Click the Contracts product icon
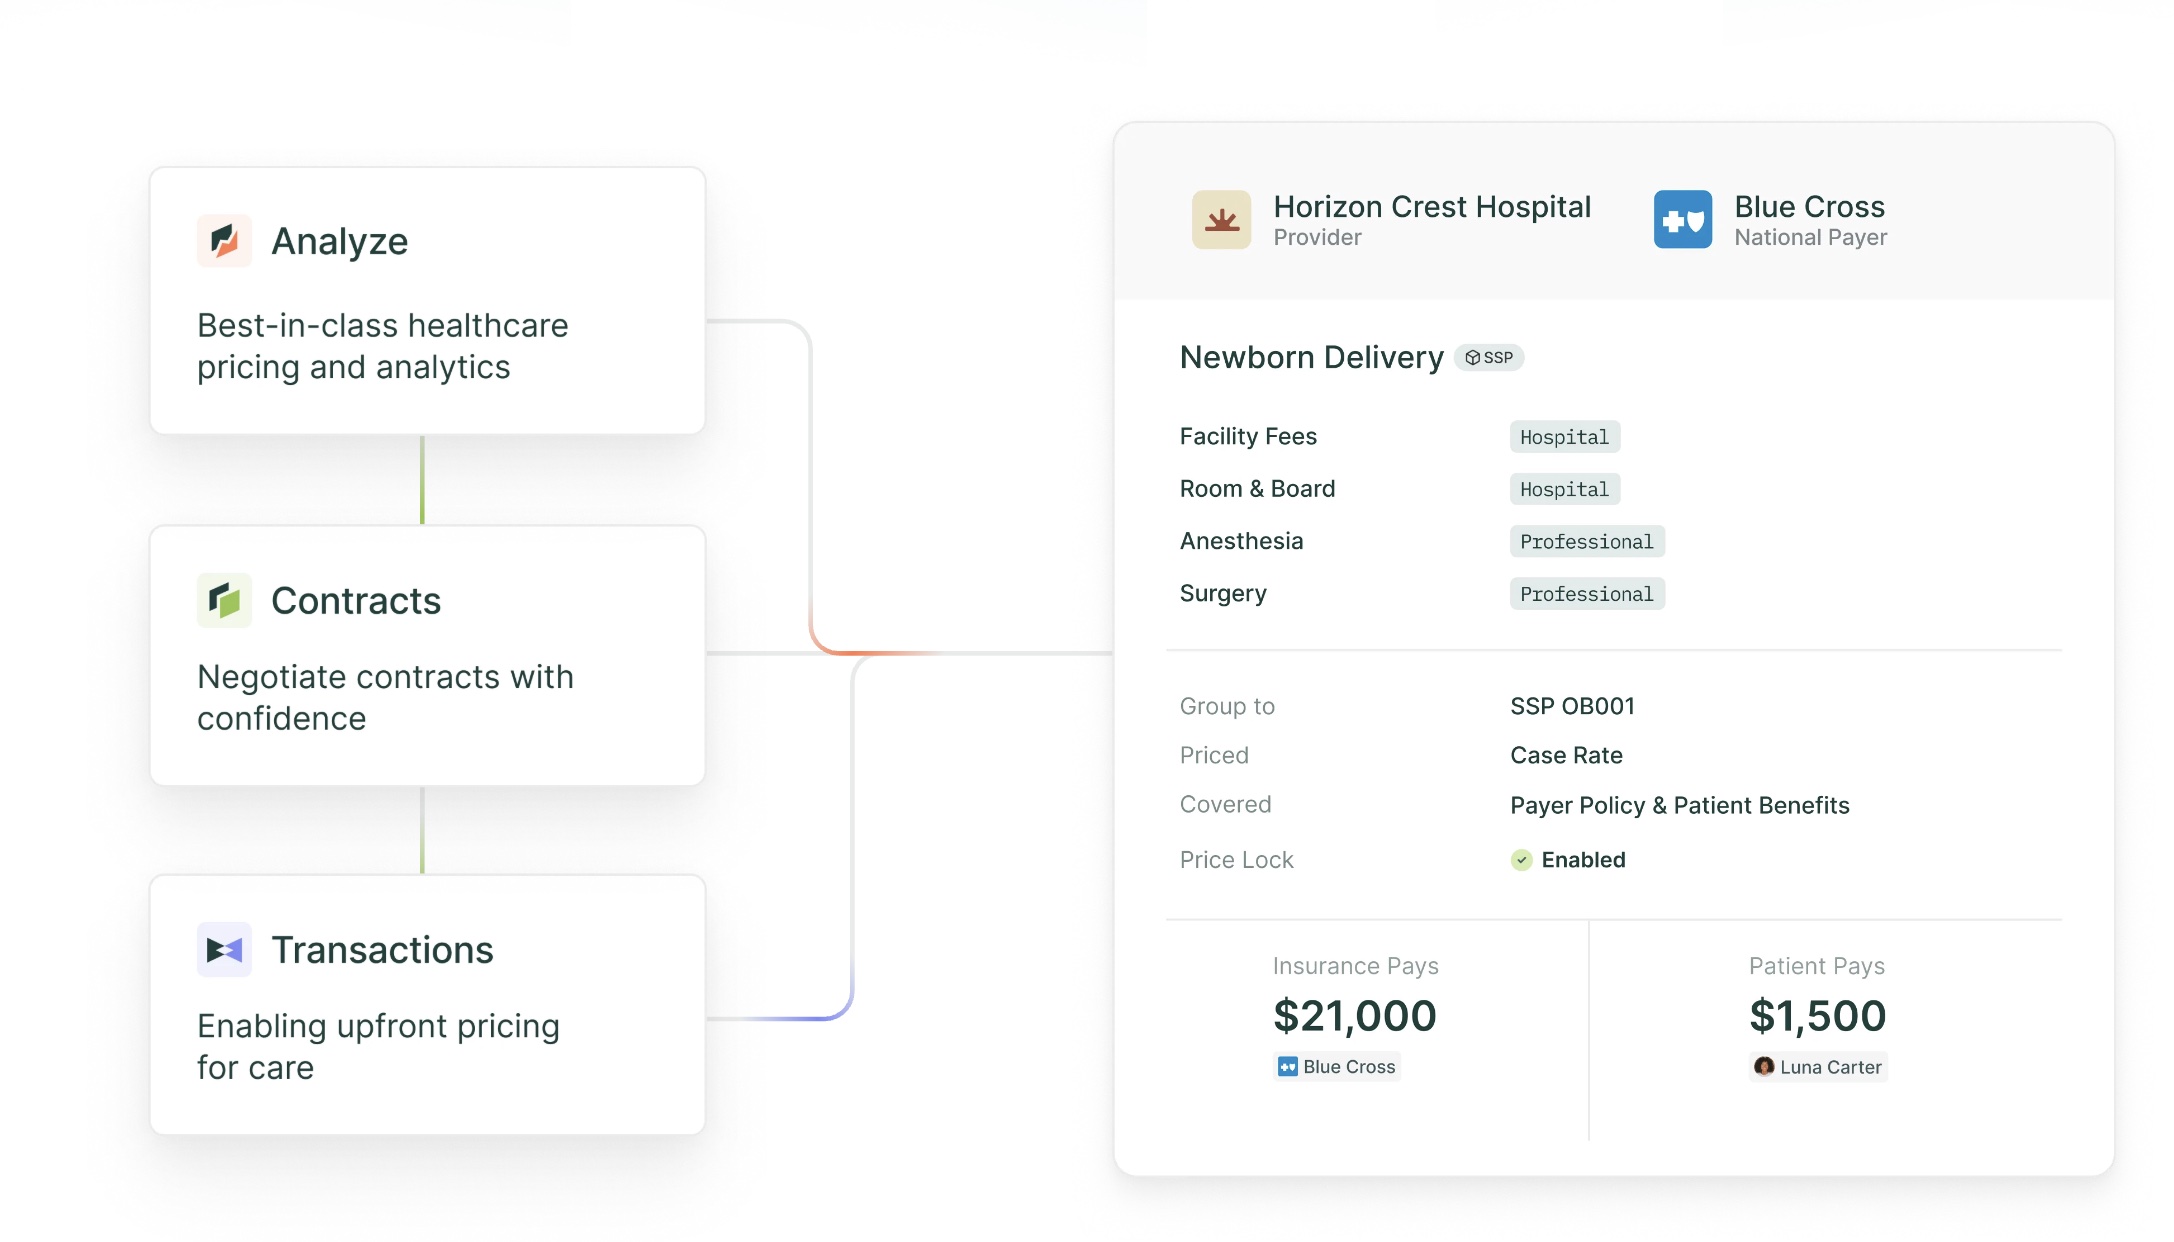Screen dimensions: 2174x1242 224,600
